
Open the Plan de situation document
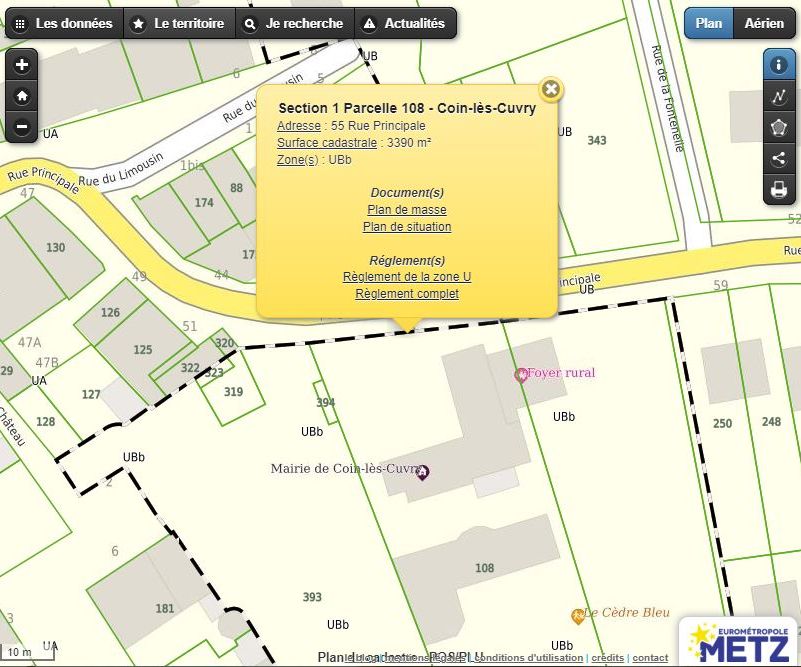[407, 227]
